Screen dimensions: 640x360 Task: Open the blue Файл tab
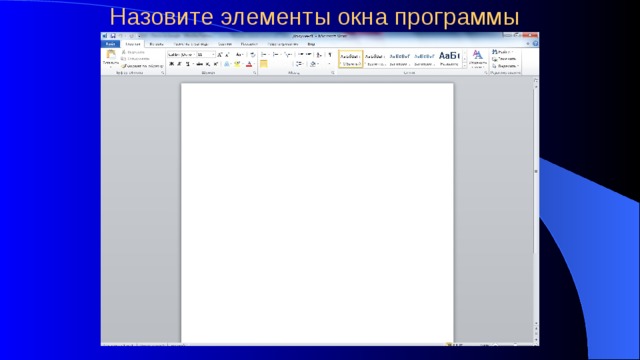(110, 44)
